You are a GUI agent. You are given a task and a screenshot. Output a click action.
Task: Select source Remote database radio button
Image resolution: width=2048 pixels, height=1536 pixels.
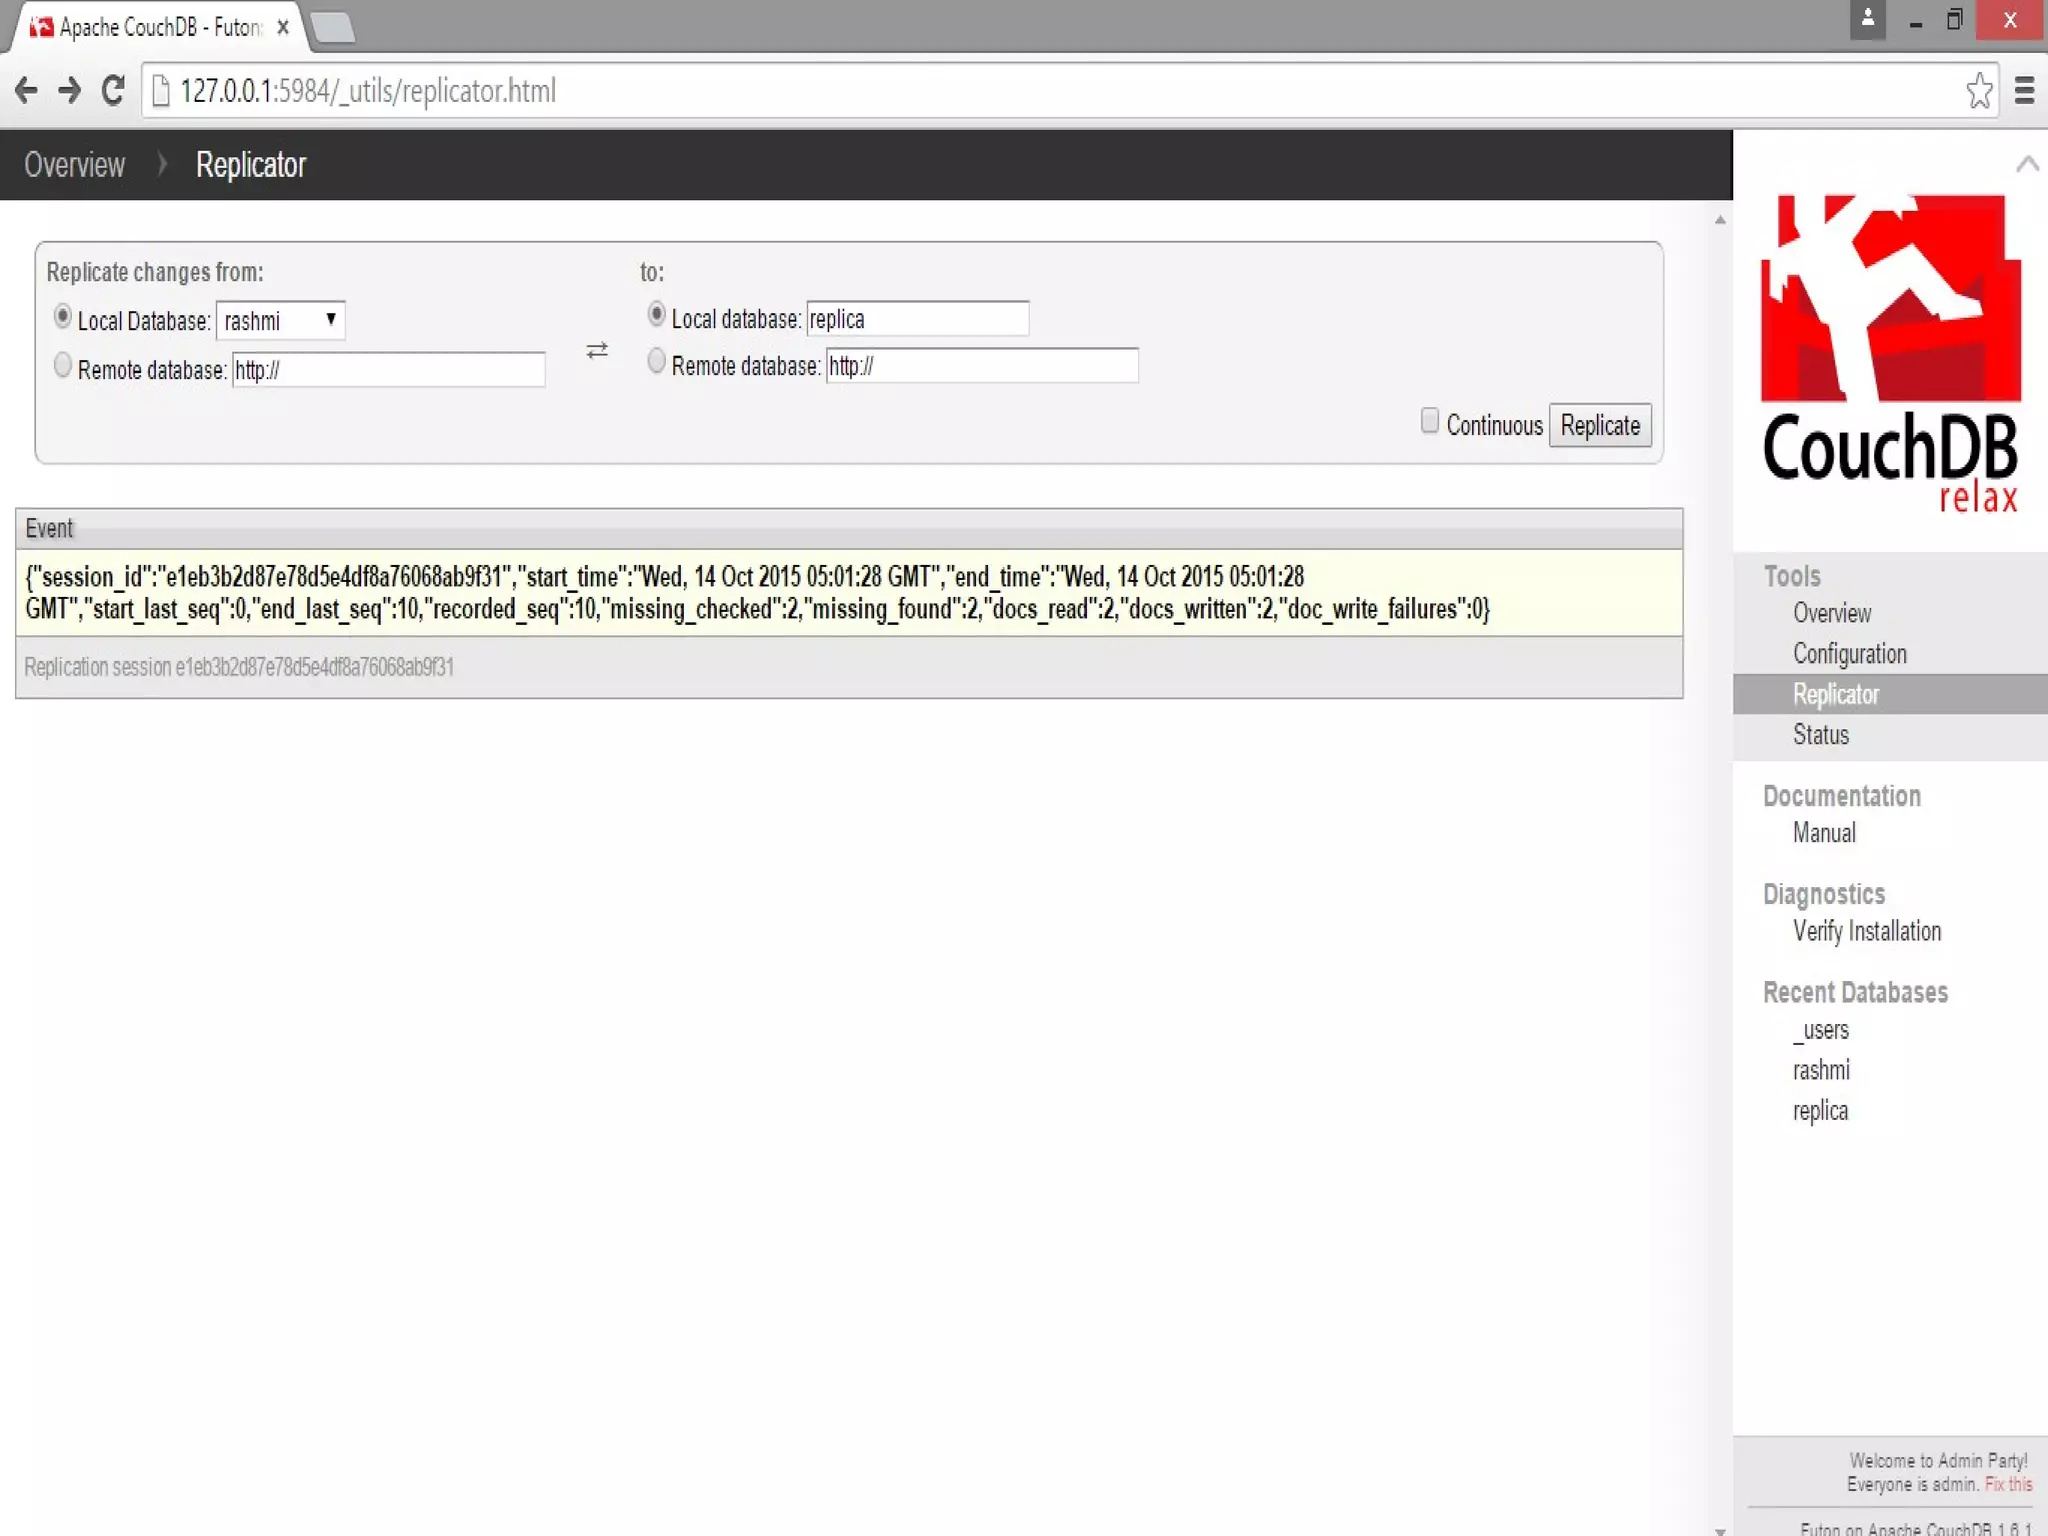(x=63, y=366)
